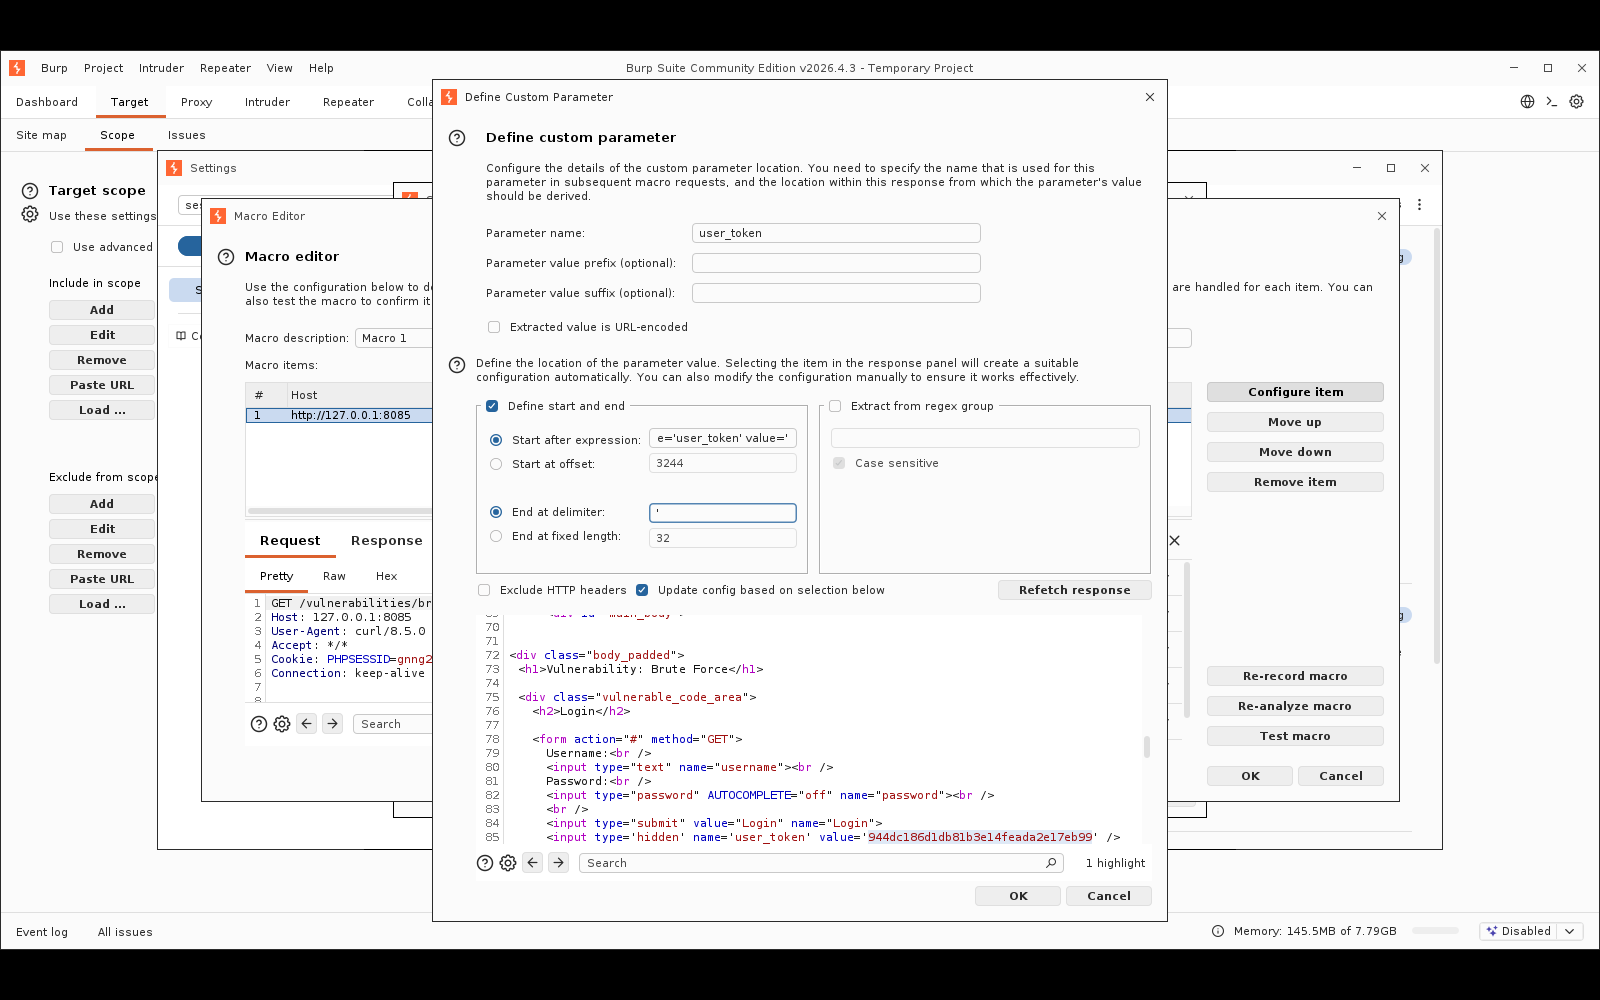Click the memory usage progress bar
This screenshot has height=1000, width=1600.
pyautogui.click(x=1435, y=931)
